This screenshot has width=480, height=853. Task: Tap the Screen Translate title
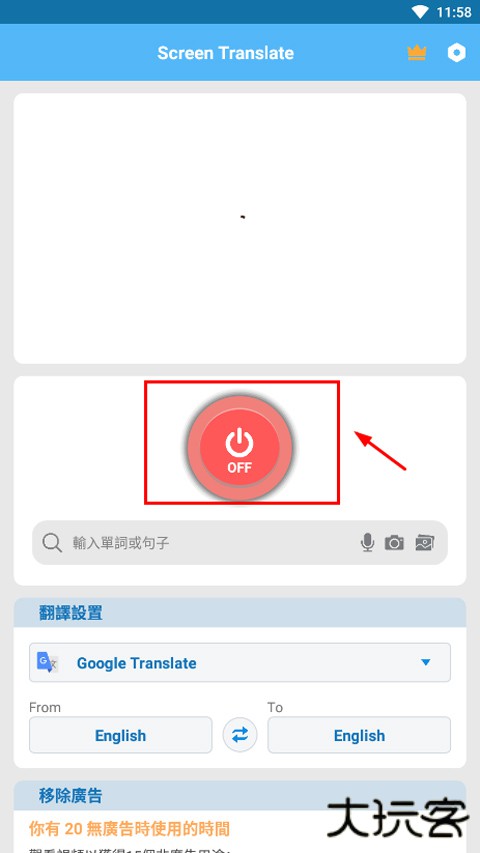[x=225, y=53]
